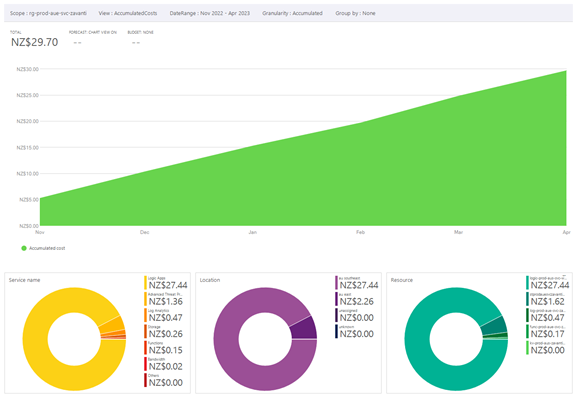577x398 pixels.
Task: Select the Resource NZ$1.62 legend entry
Action: point(546,299)
